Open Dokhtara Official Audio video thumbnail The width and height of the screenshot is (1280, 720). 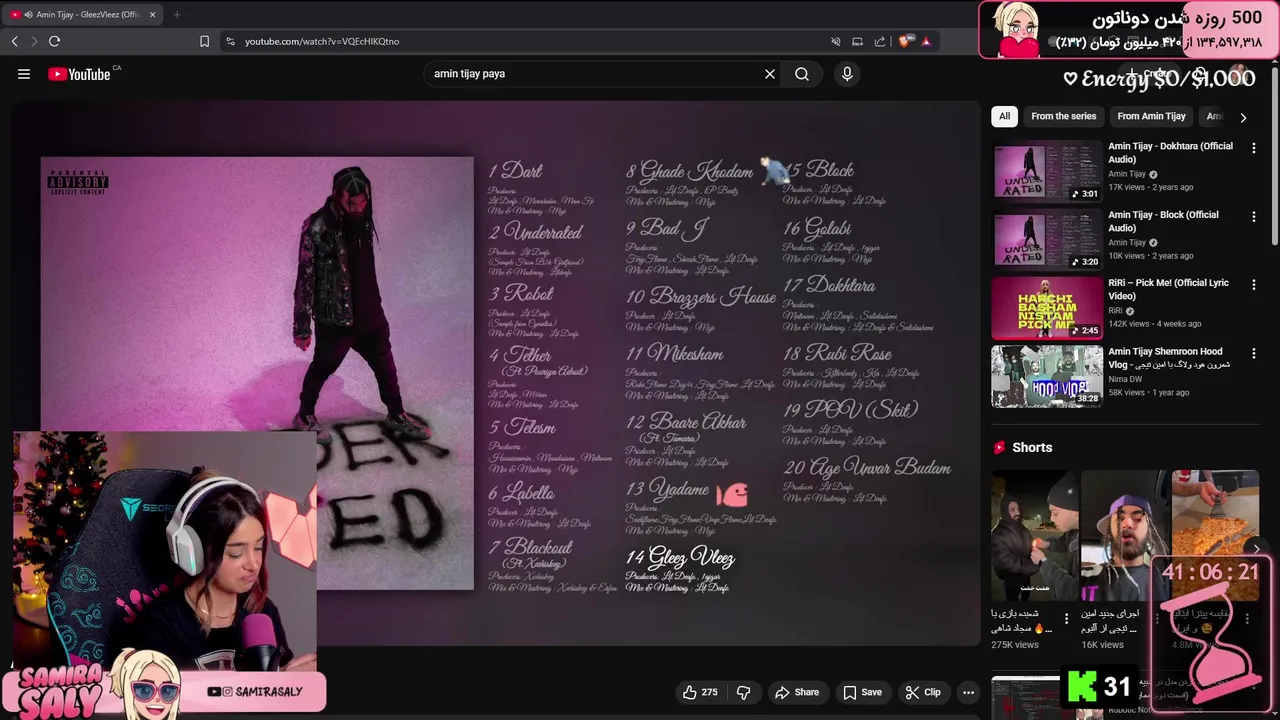[1047, 170]
